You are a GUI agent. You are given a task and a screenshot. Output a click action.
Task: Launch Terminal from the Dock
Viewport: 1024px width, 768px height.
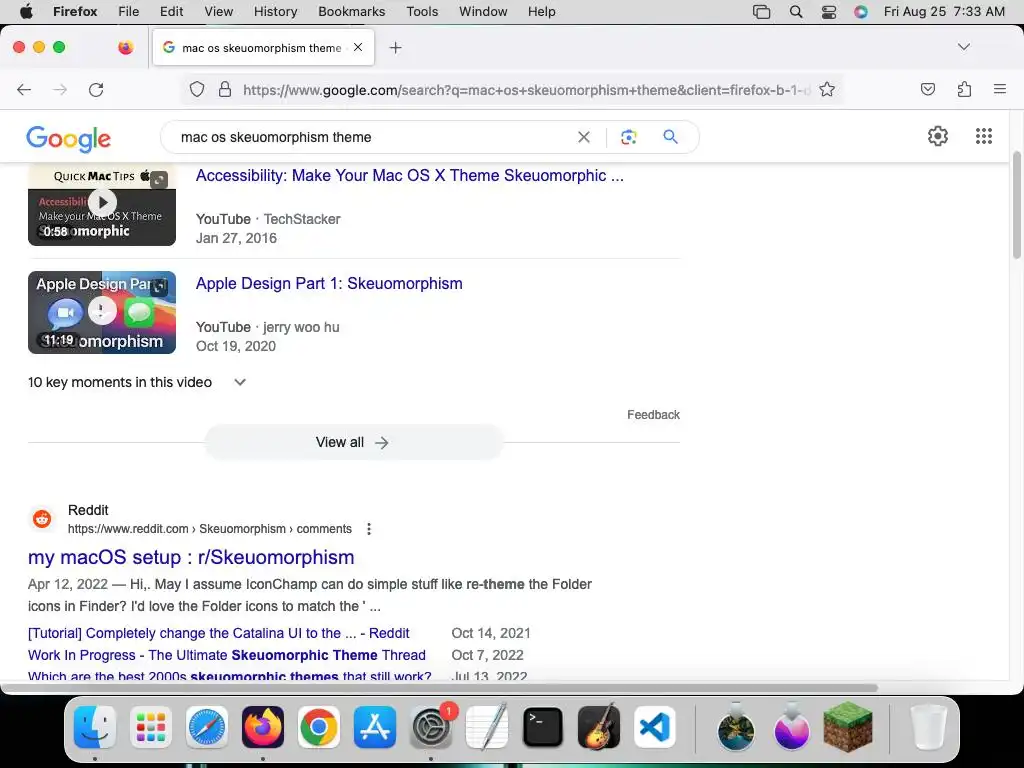[x=543, y=727]
